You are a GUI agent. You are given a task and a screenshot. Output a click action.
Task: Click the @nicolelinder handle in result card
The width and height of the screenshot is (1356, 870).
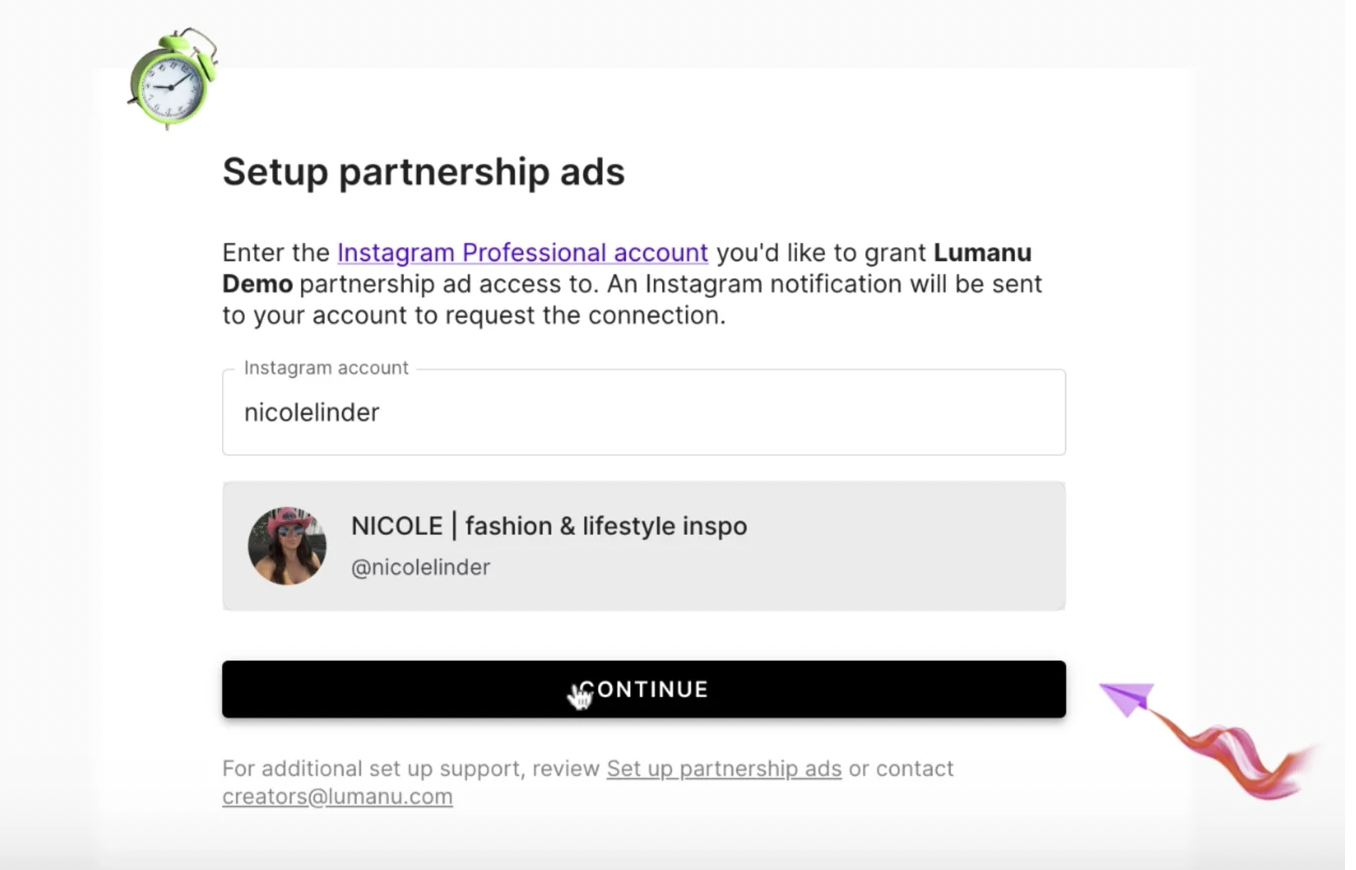tap(420, 568)
